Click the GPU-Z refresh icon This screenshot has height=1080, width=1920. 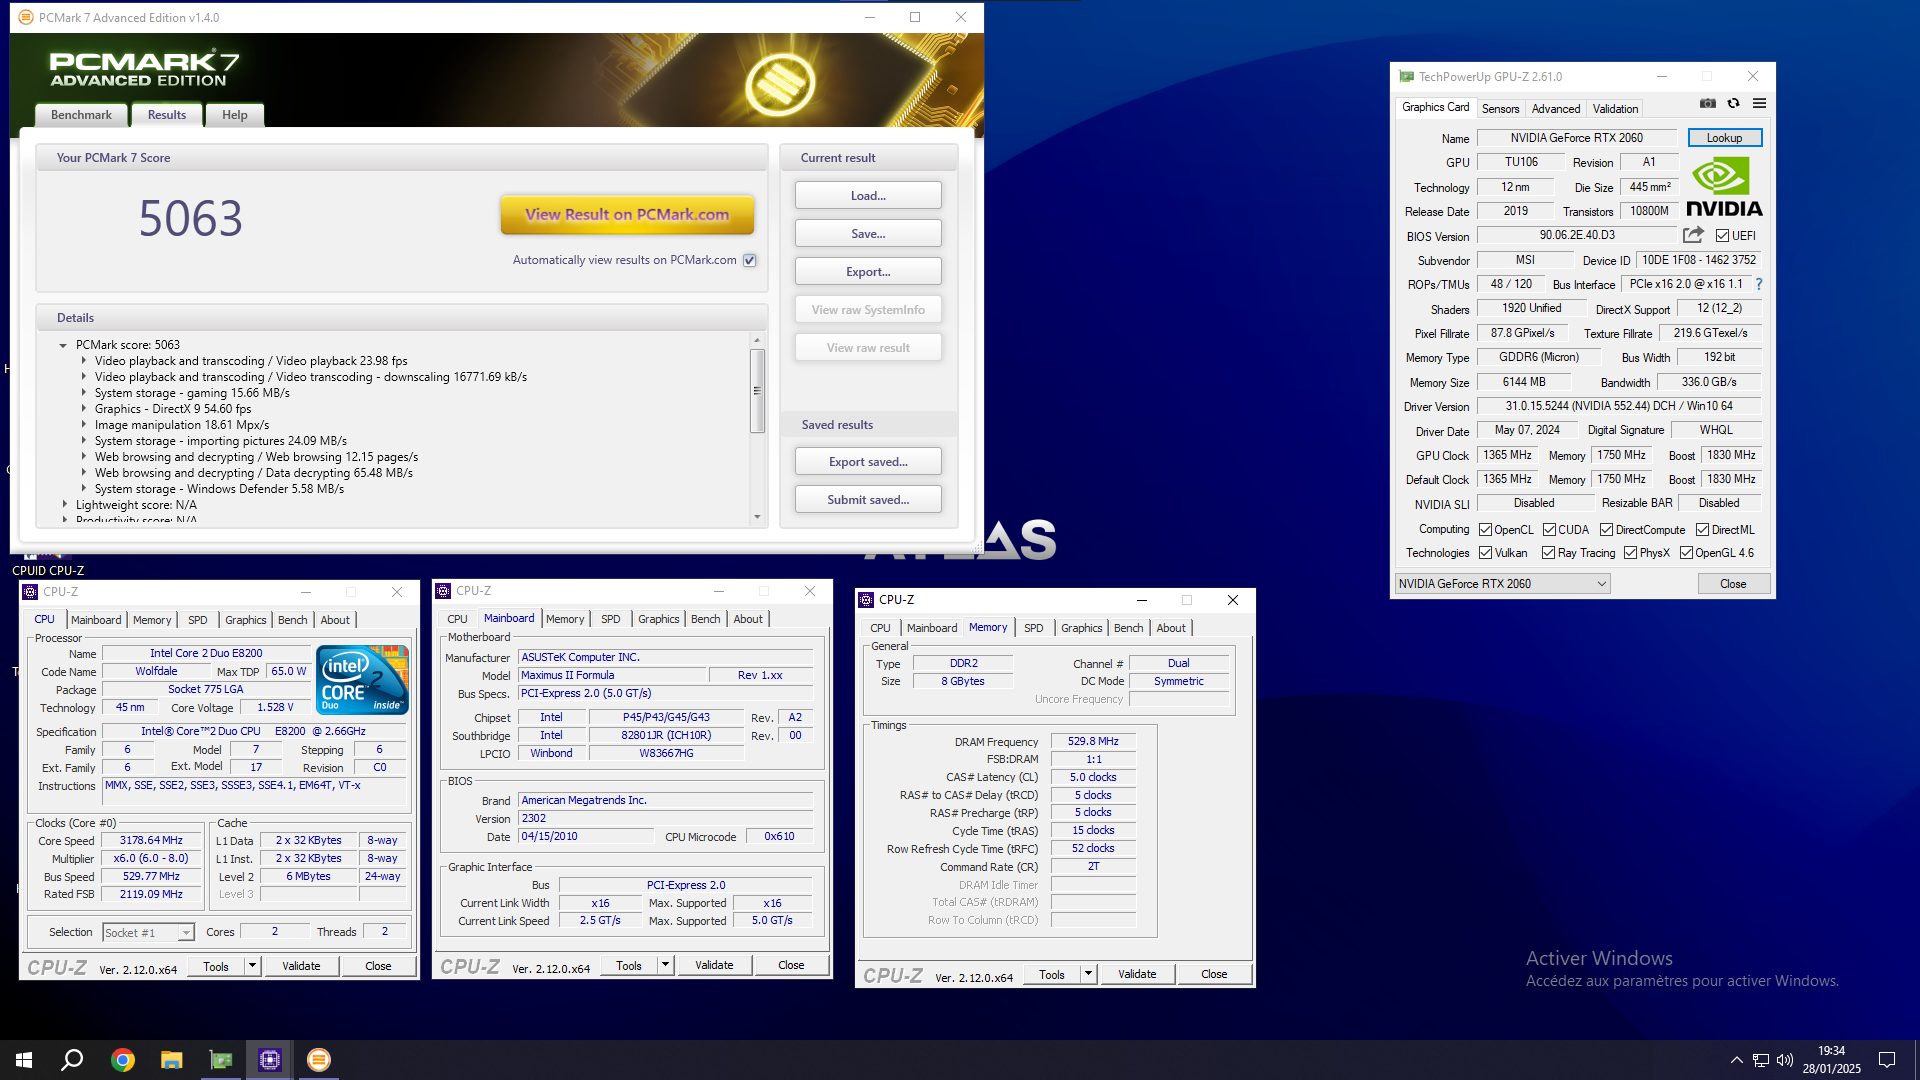pyautogui.click(x=1734, y=104)
